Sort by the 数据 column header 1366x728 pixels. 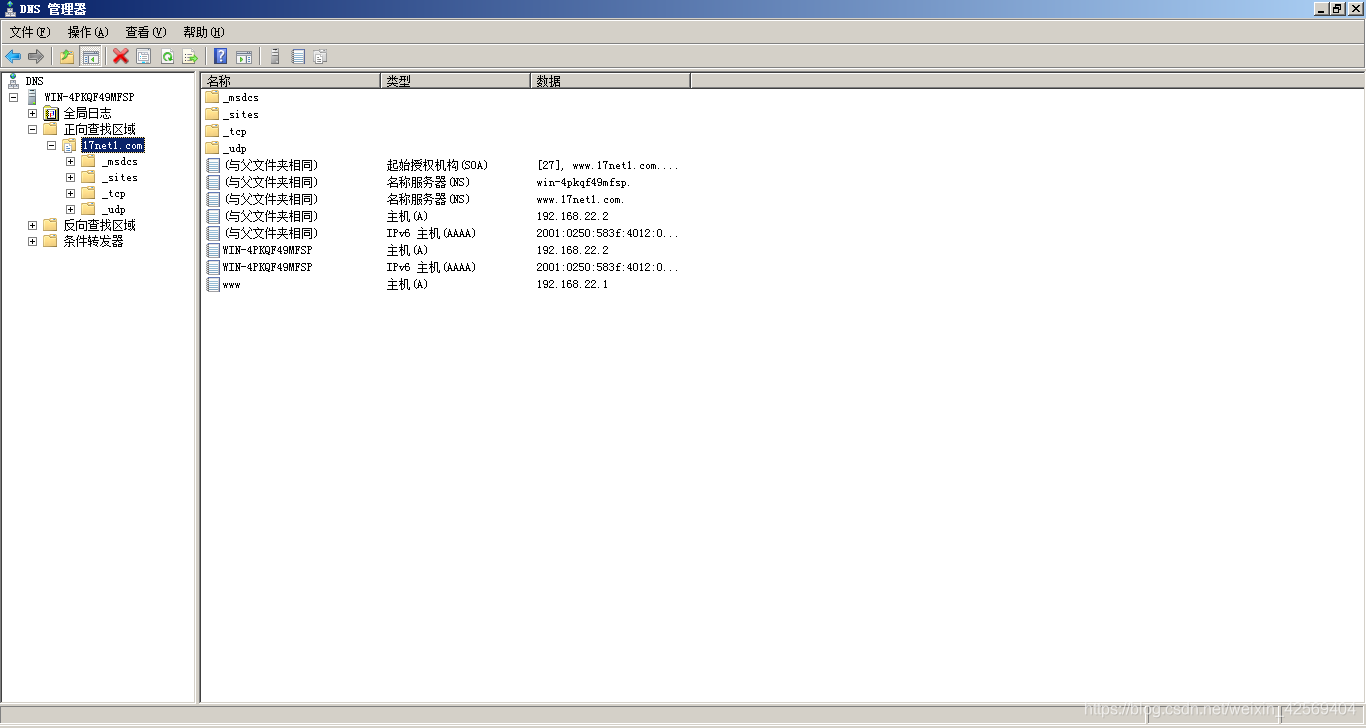tap(610, 81)
